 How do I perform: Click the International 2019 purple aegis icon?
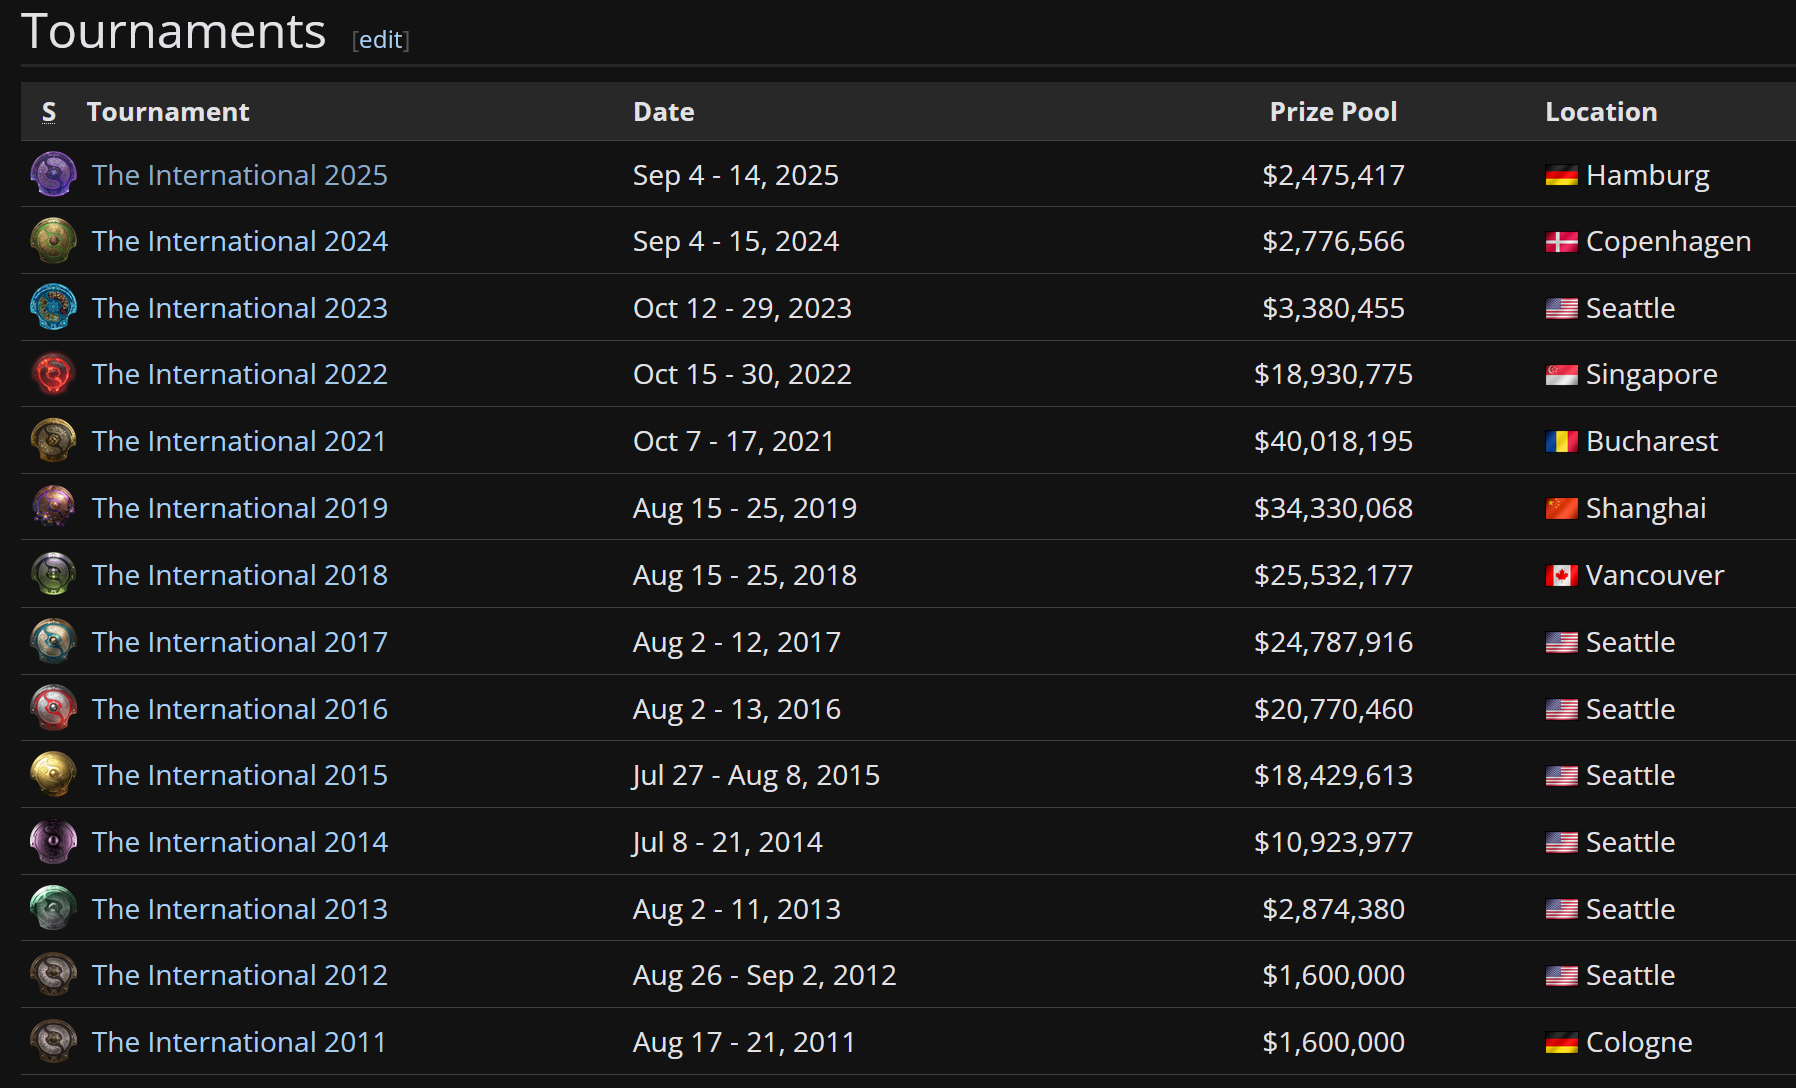pos(53,508)
